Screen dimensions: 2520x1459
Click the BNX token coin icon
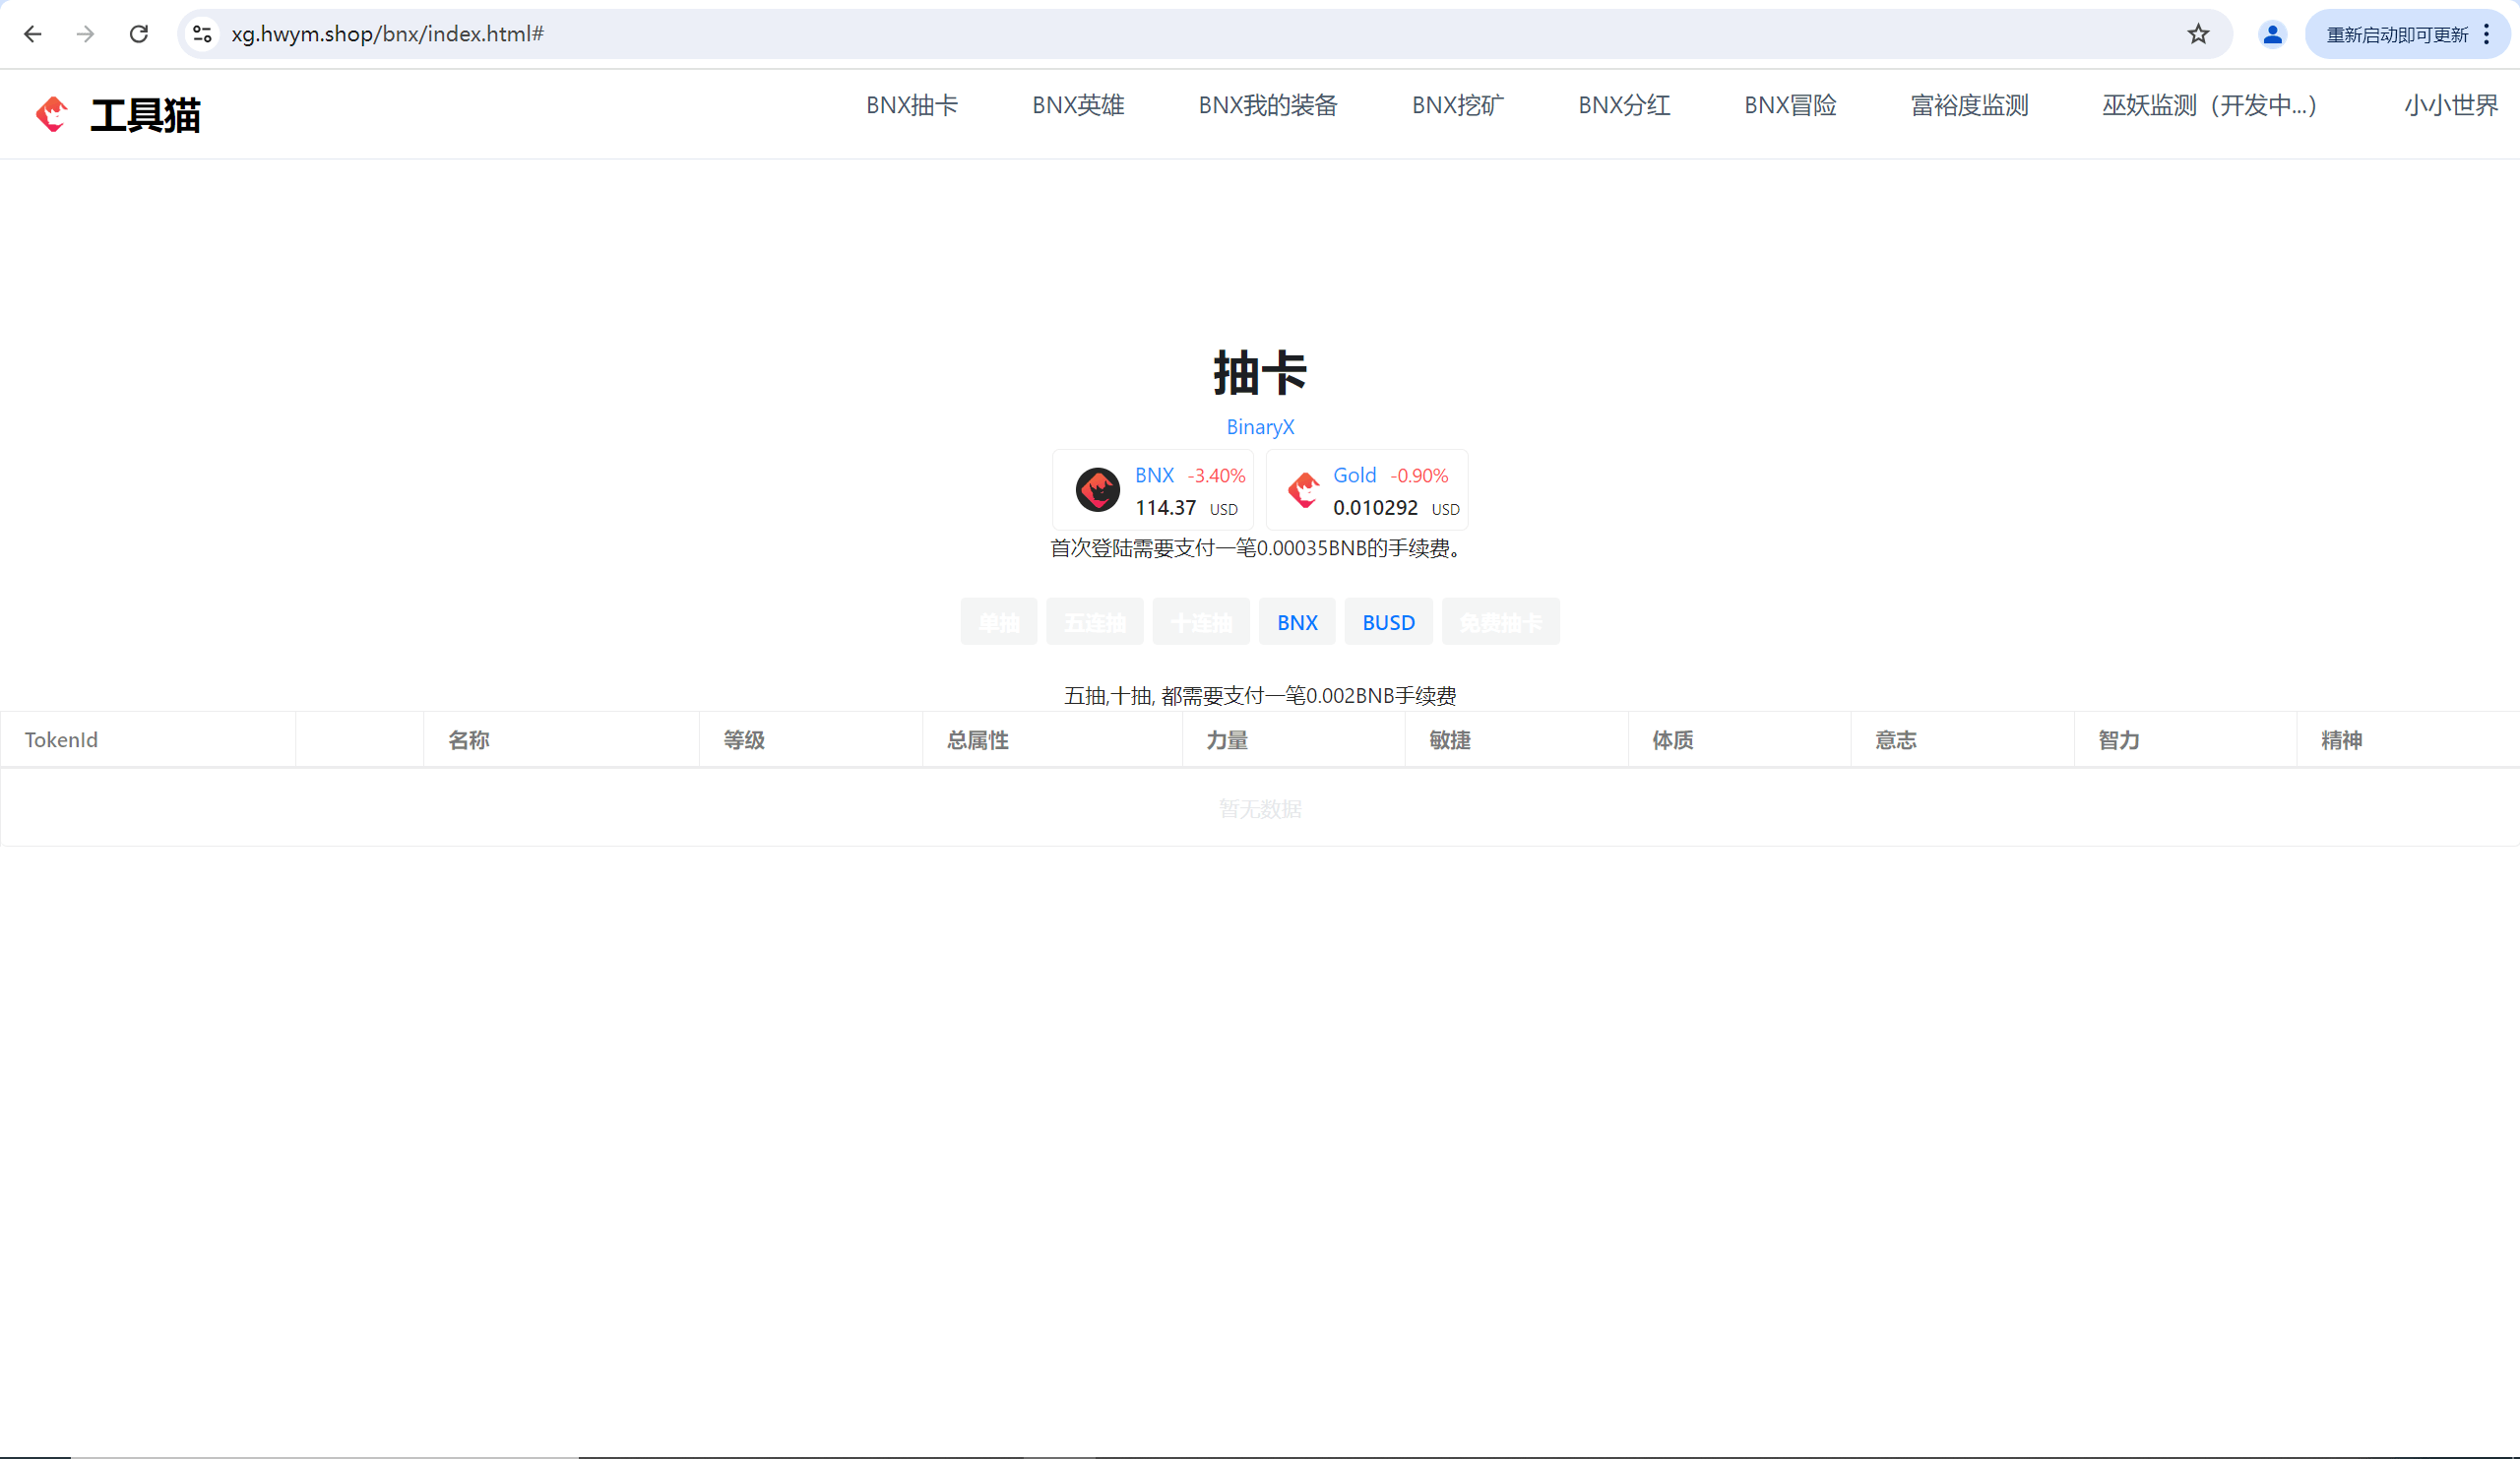(1097, 490)
